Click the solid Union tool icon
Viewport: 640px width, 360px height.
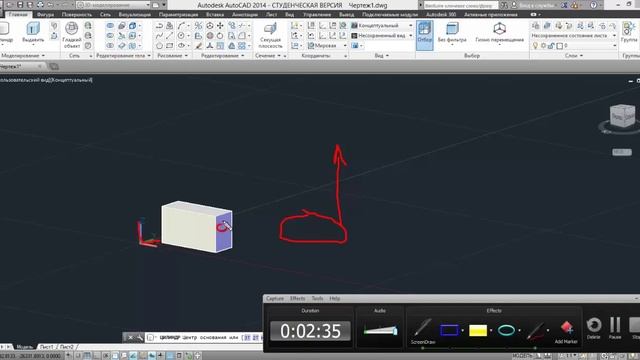pos(110,26)
